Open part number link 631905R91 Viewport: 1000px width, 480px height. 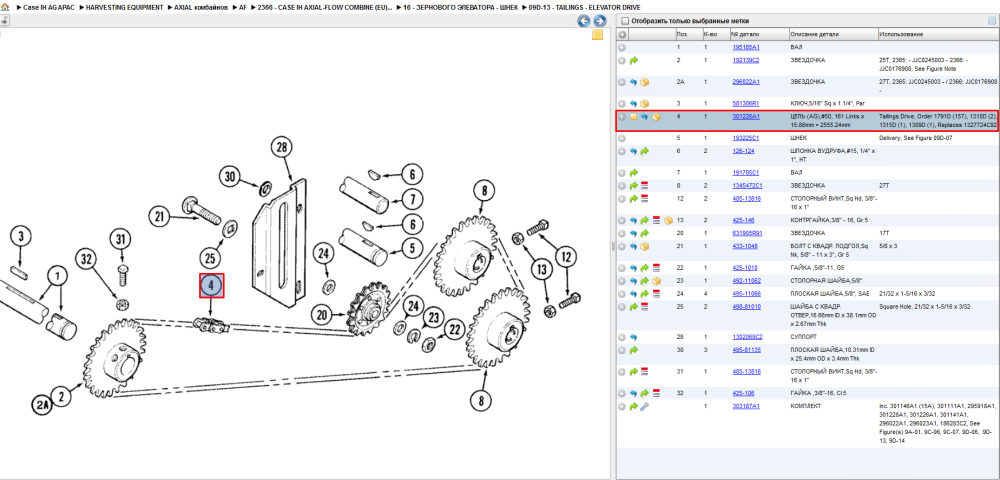746,233
